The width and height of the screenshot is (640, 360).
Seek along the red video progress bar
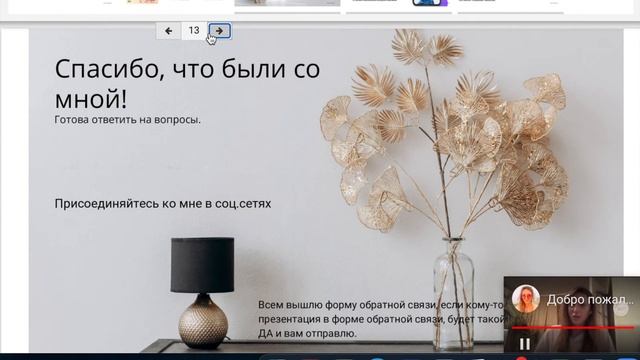573,327
